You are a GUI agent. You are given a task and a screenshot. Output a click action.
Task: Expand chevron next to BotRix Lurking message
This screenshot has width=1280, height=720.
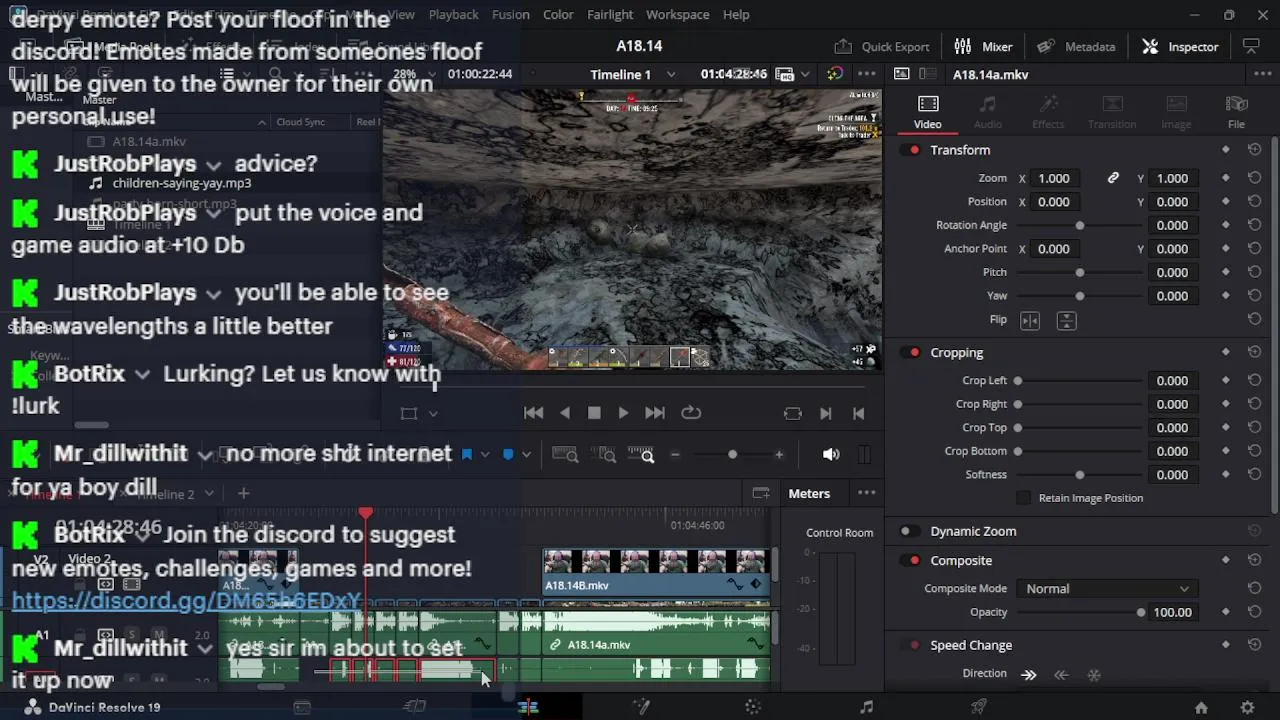pyautogui.click(x=142, y=374)
